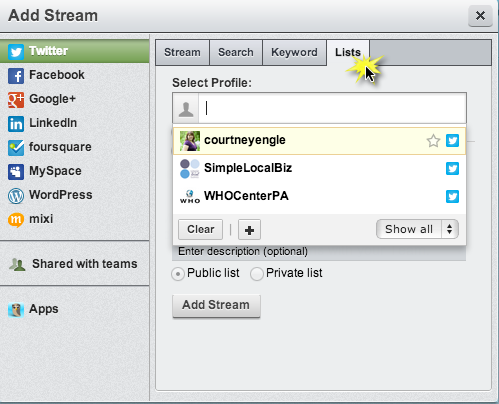Click the LinkedIn label in sidebar
This screenshot has width=499, height=404.
pyautogui.click(x=53, y=123)
